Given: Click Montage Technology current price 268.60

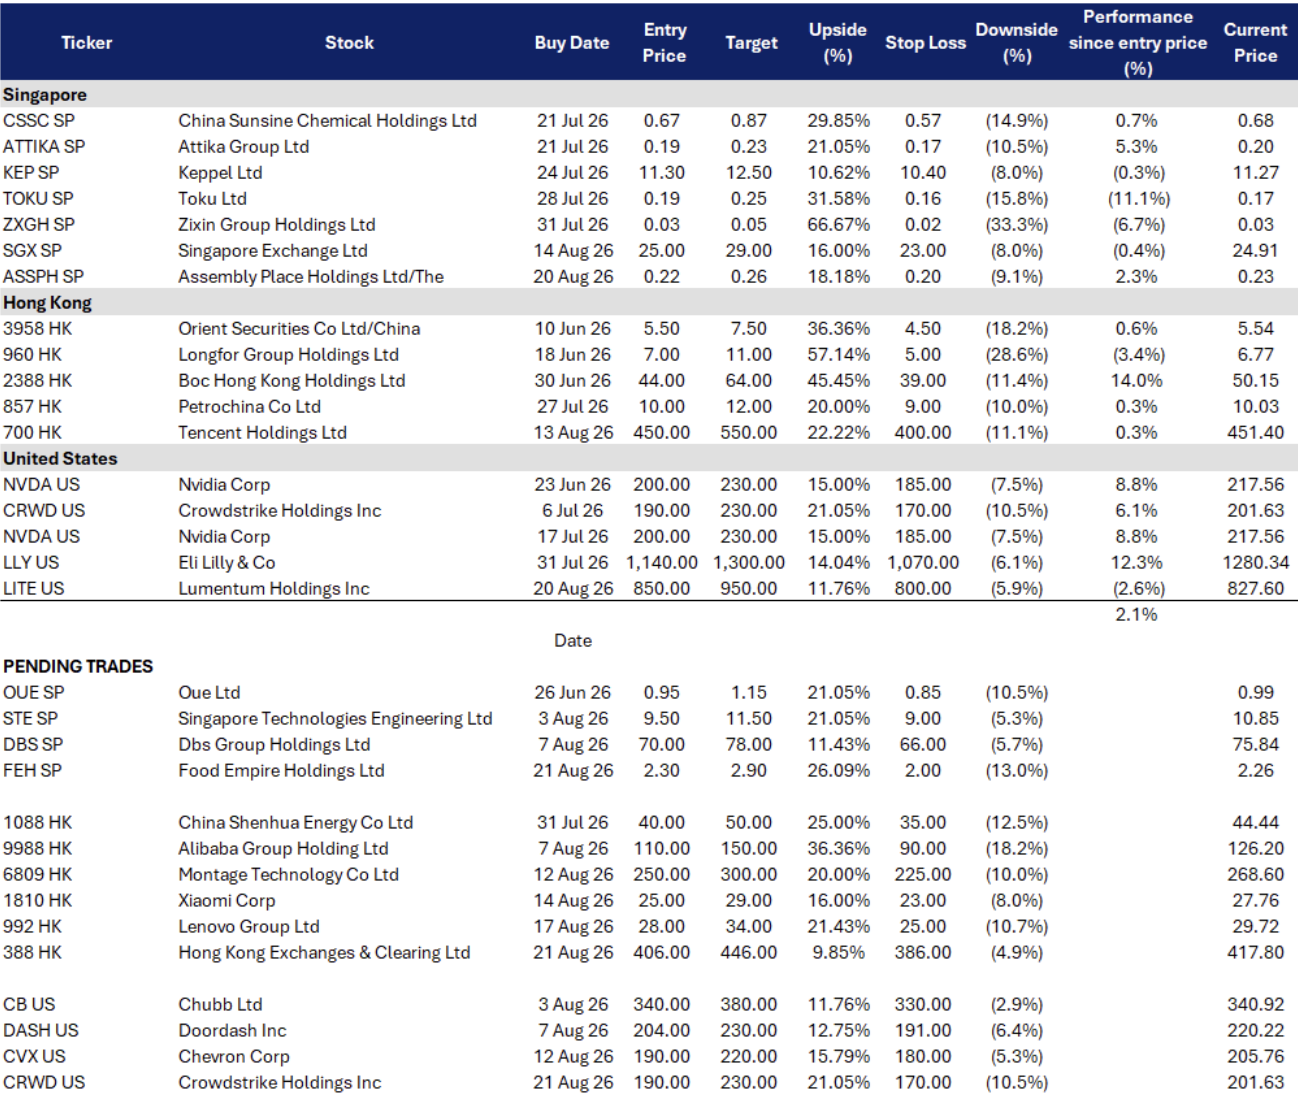Looking at the screenshot, I should [x=1255, y=875].
